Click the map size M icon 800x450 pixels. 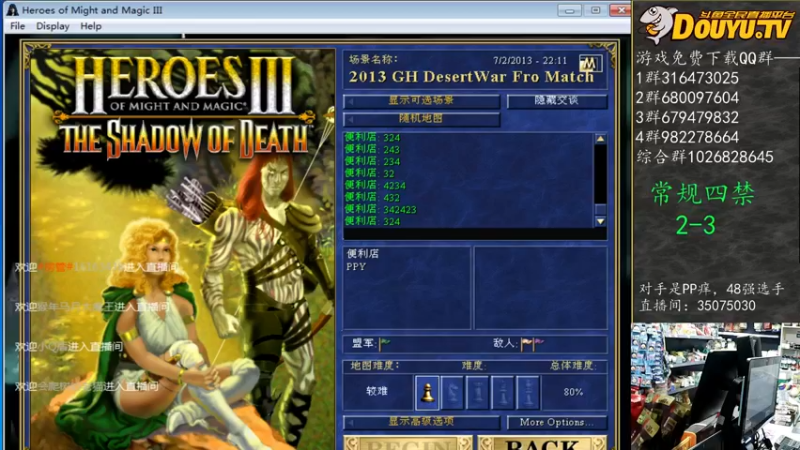[590, 63]
